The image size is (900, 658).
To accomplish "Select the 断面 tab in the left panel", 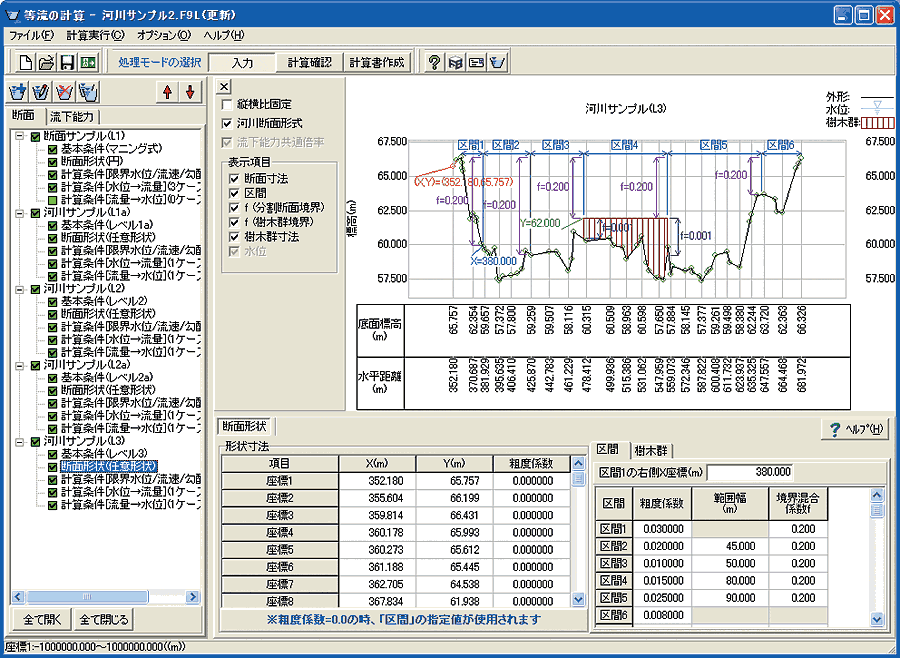I will [24, 116].
